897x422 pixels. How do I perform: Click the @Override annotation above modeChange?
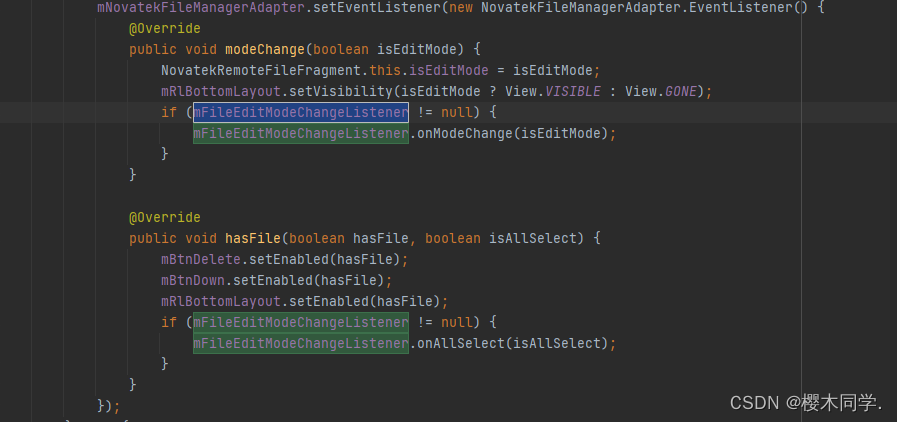point(165,29)
